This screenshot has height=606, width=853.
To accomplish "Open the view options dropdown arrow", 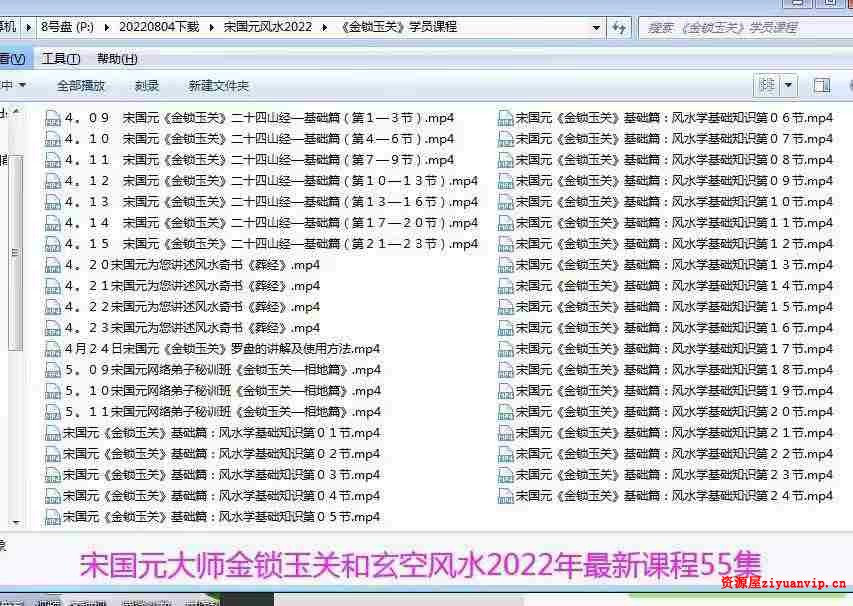I will 788,85.
